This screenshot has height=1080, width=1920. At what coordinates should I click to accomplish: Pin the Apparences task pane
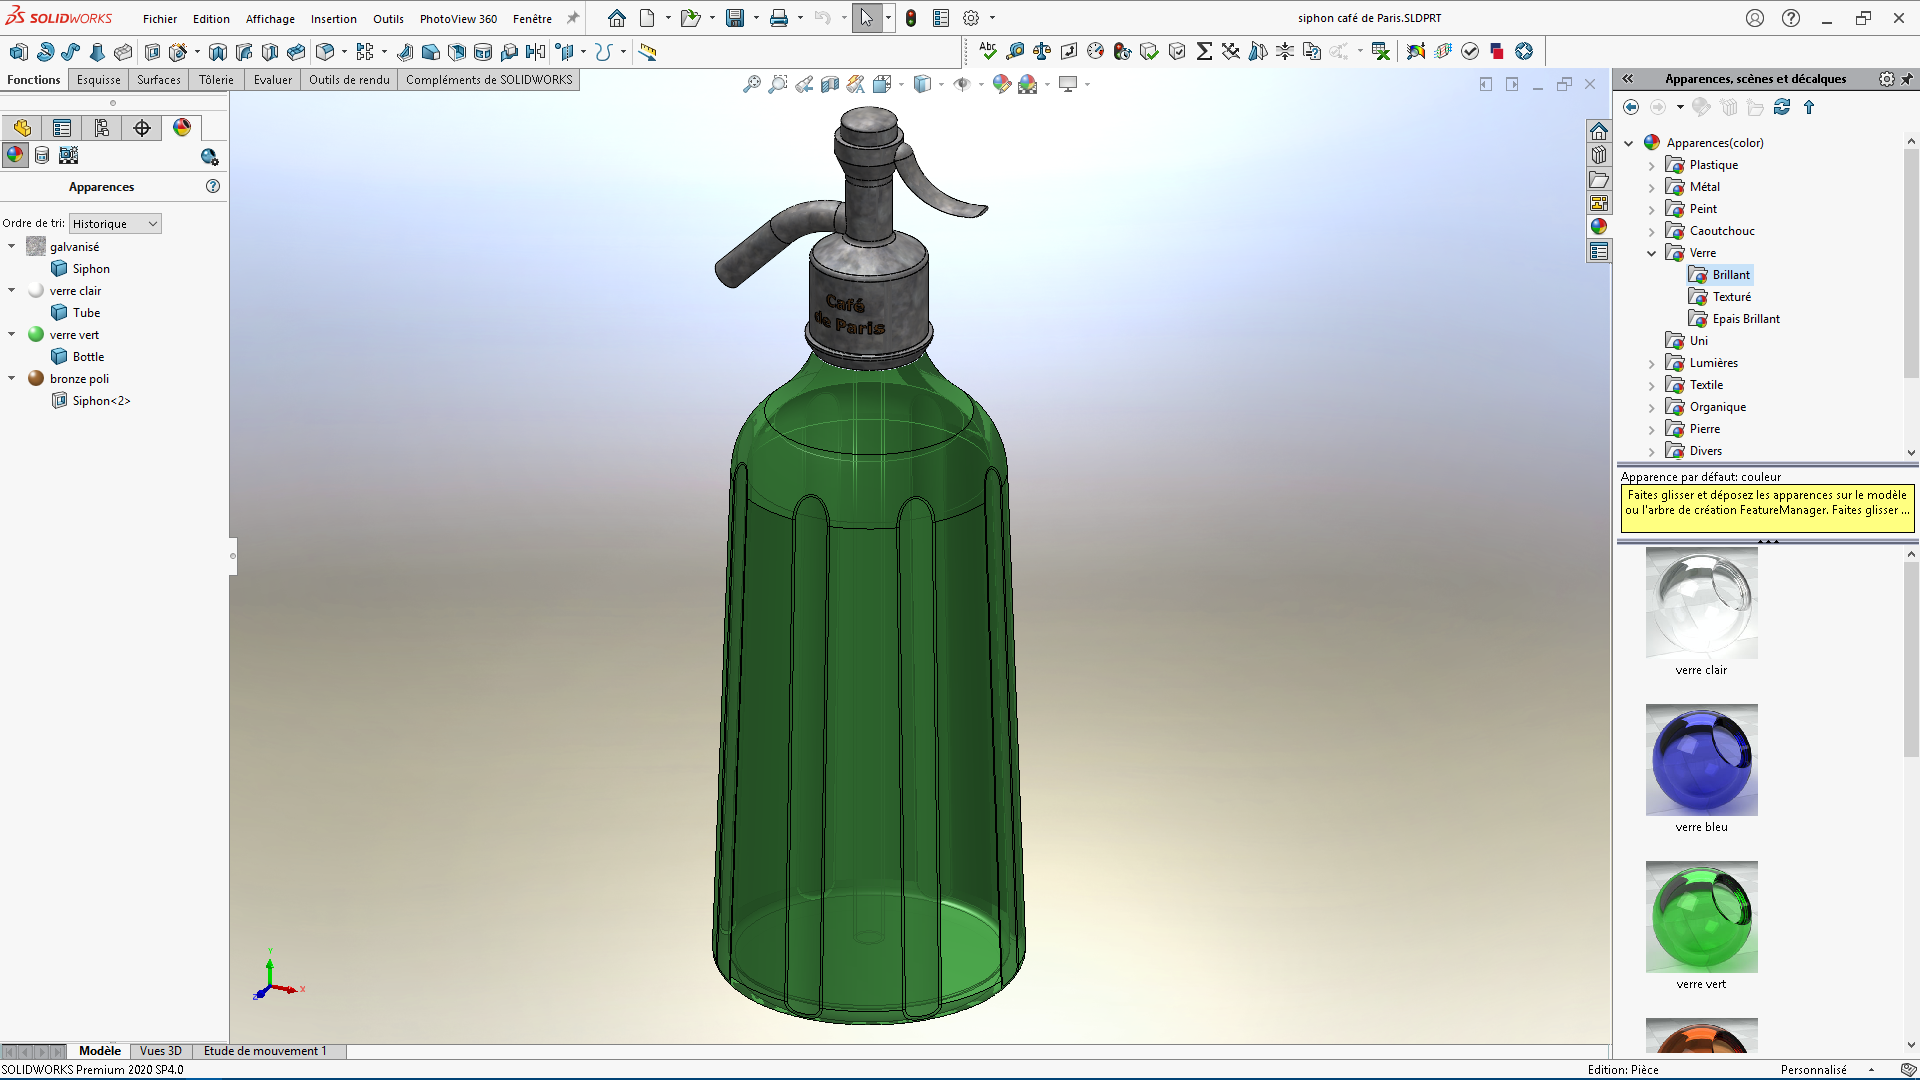pos(1906,79)
